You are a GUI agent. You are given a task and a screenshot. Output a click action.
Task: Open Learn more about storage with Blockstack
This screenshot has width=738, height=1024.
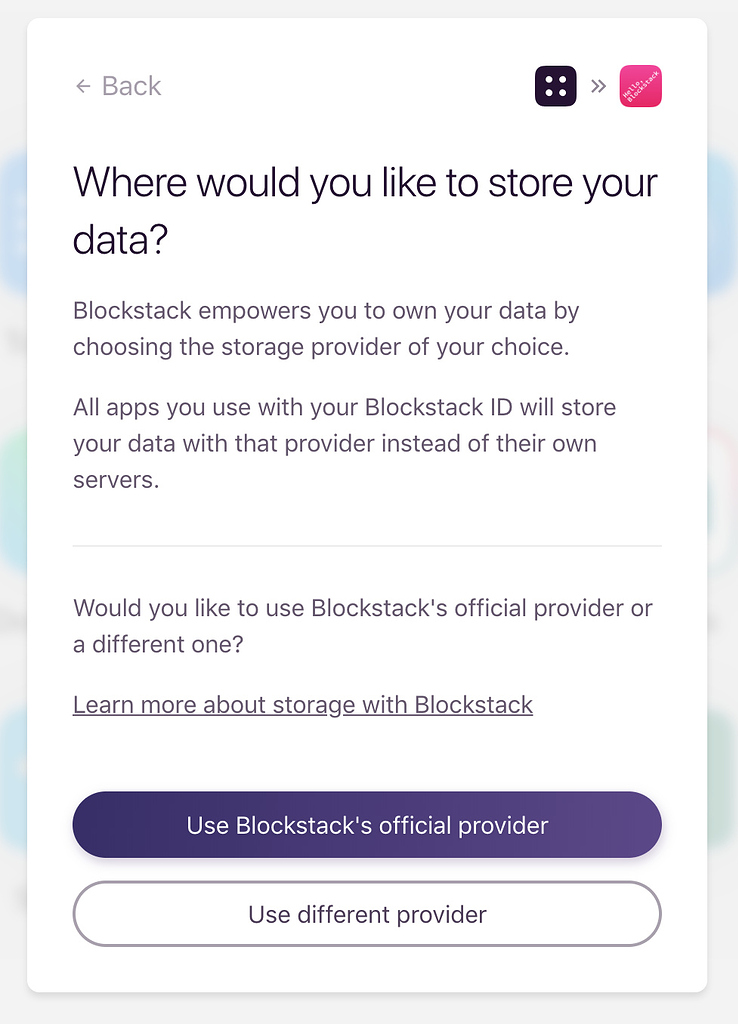[x=302, y=705]
